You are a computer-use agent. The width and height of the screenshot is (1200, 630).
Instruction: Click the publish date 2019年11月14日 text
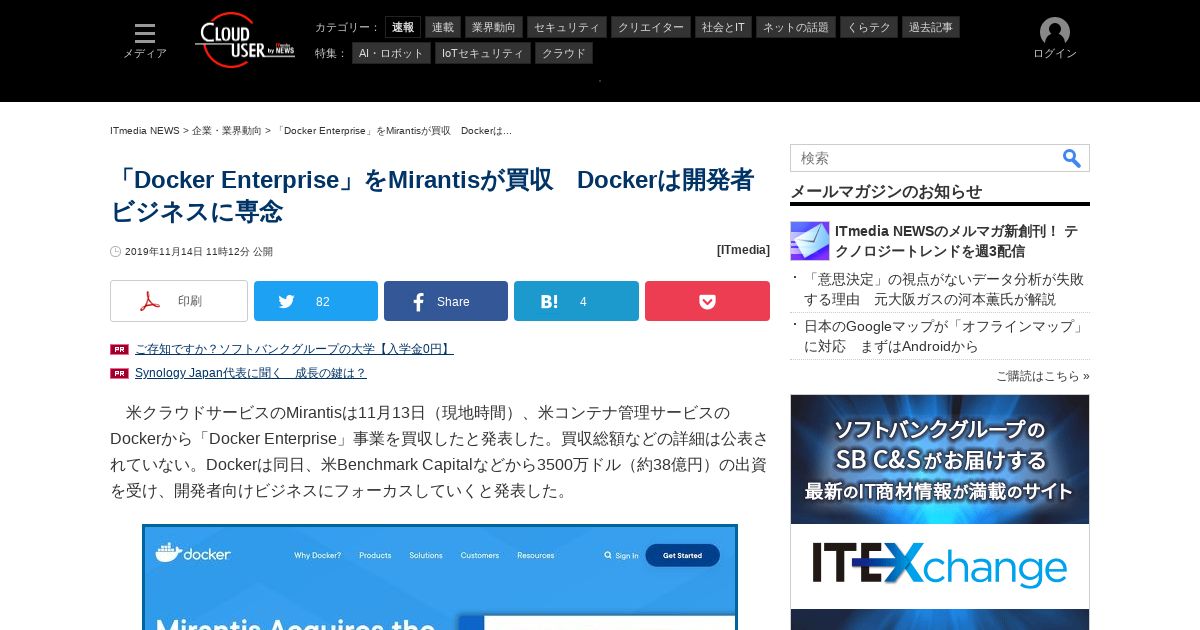(x=199, y=252)
